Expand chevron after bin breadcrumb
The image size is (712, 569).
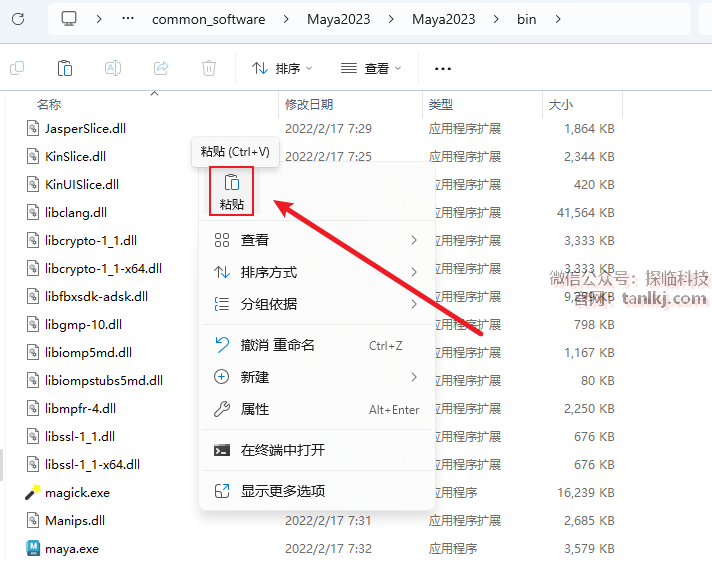pyautogui.click(x=558, y=19)
